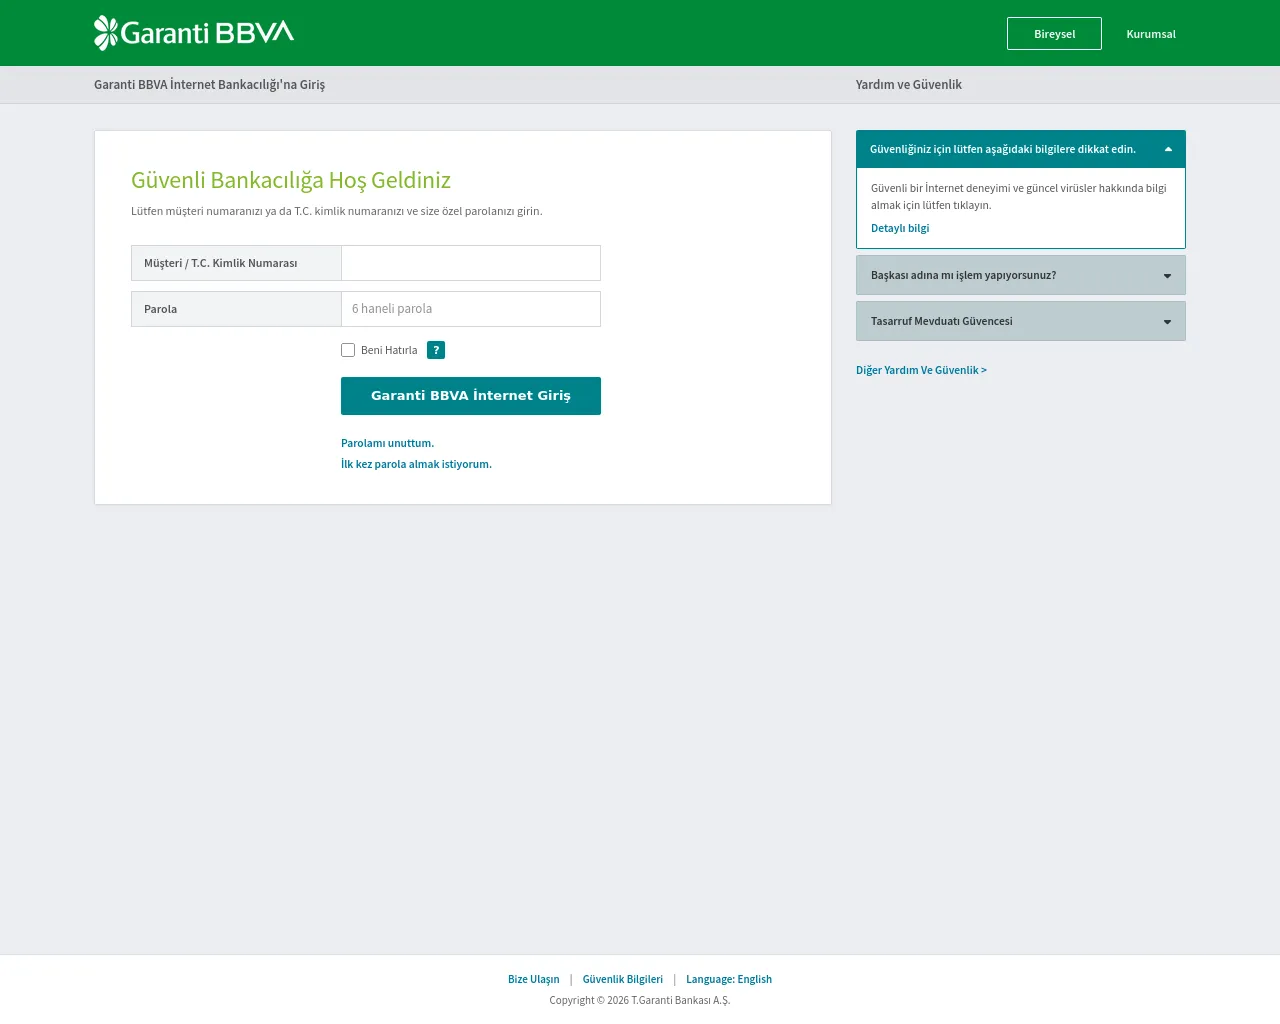Collapse the Güvenliğiniz için security info panel
Screen dimensions: 1280x1024
(1021, 149)
